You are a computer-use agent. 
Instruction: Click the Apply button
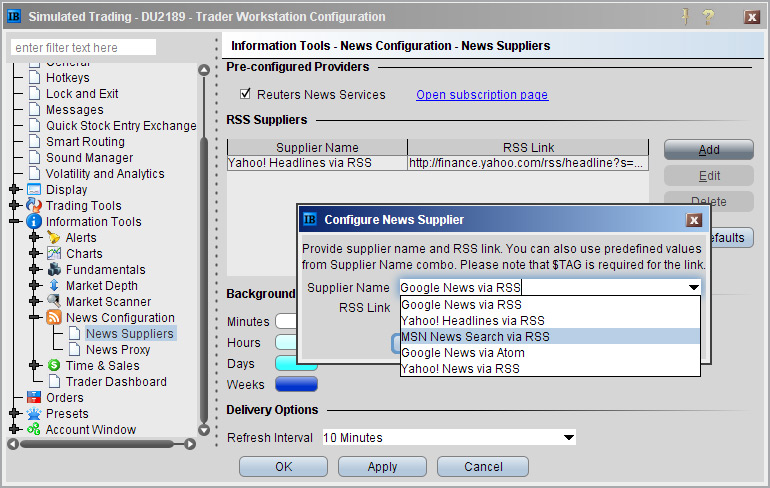[x=382, y=466]
